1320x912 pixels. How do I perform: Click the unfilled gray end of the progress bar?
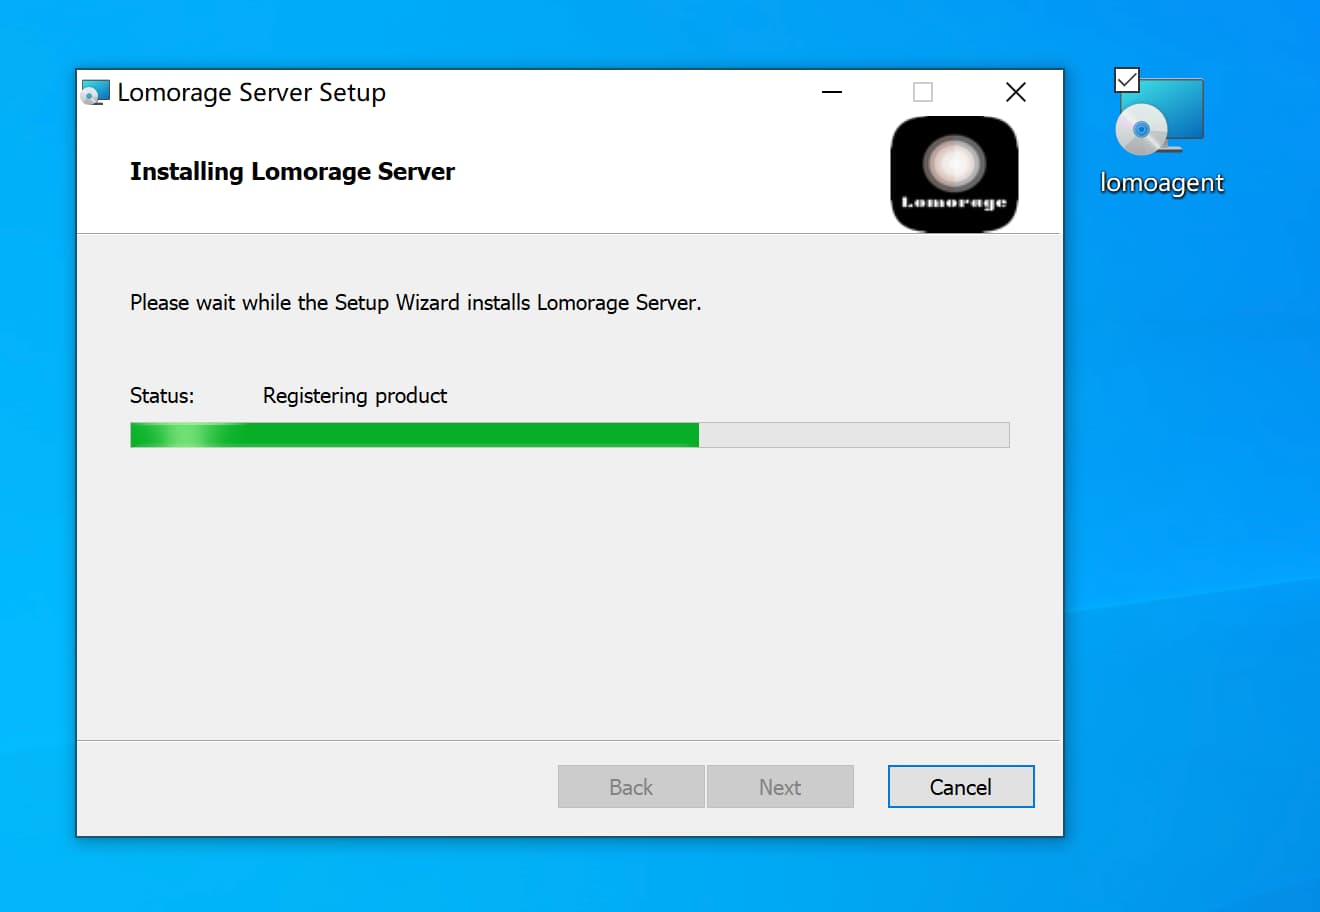pyautogui.click(x=854, y=435)
